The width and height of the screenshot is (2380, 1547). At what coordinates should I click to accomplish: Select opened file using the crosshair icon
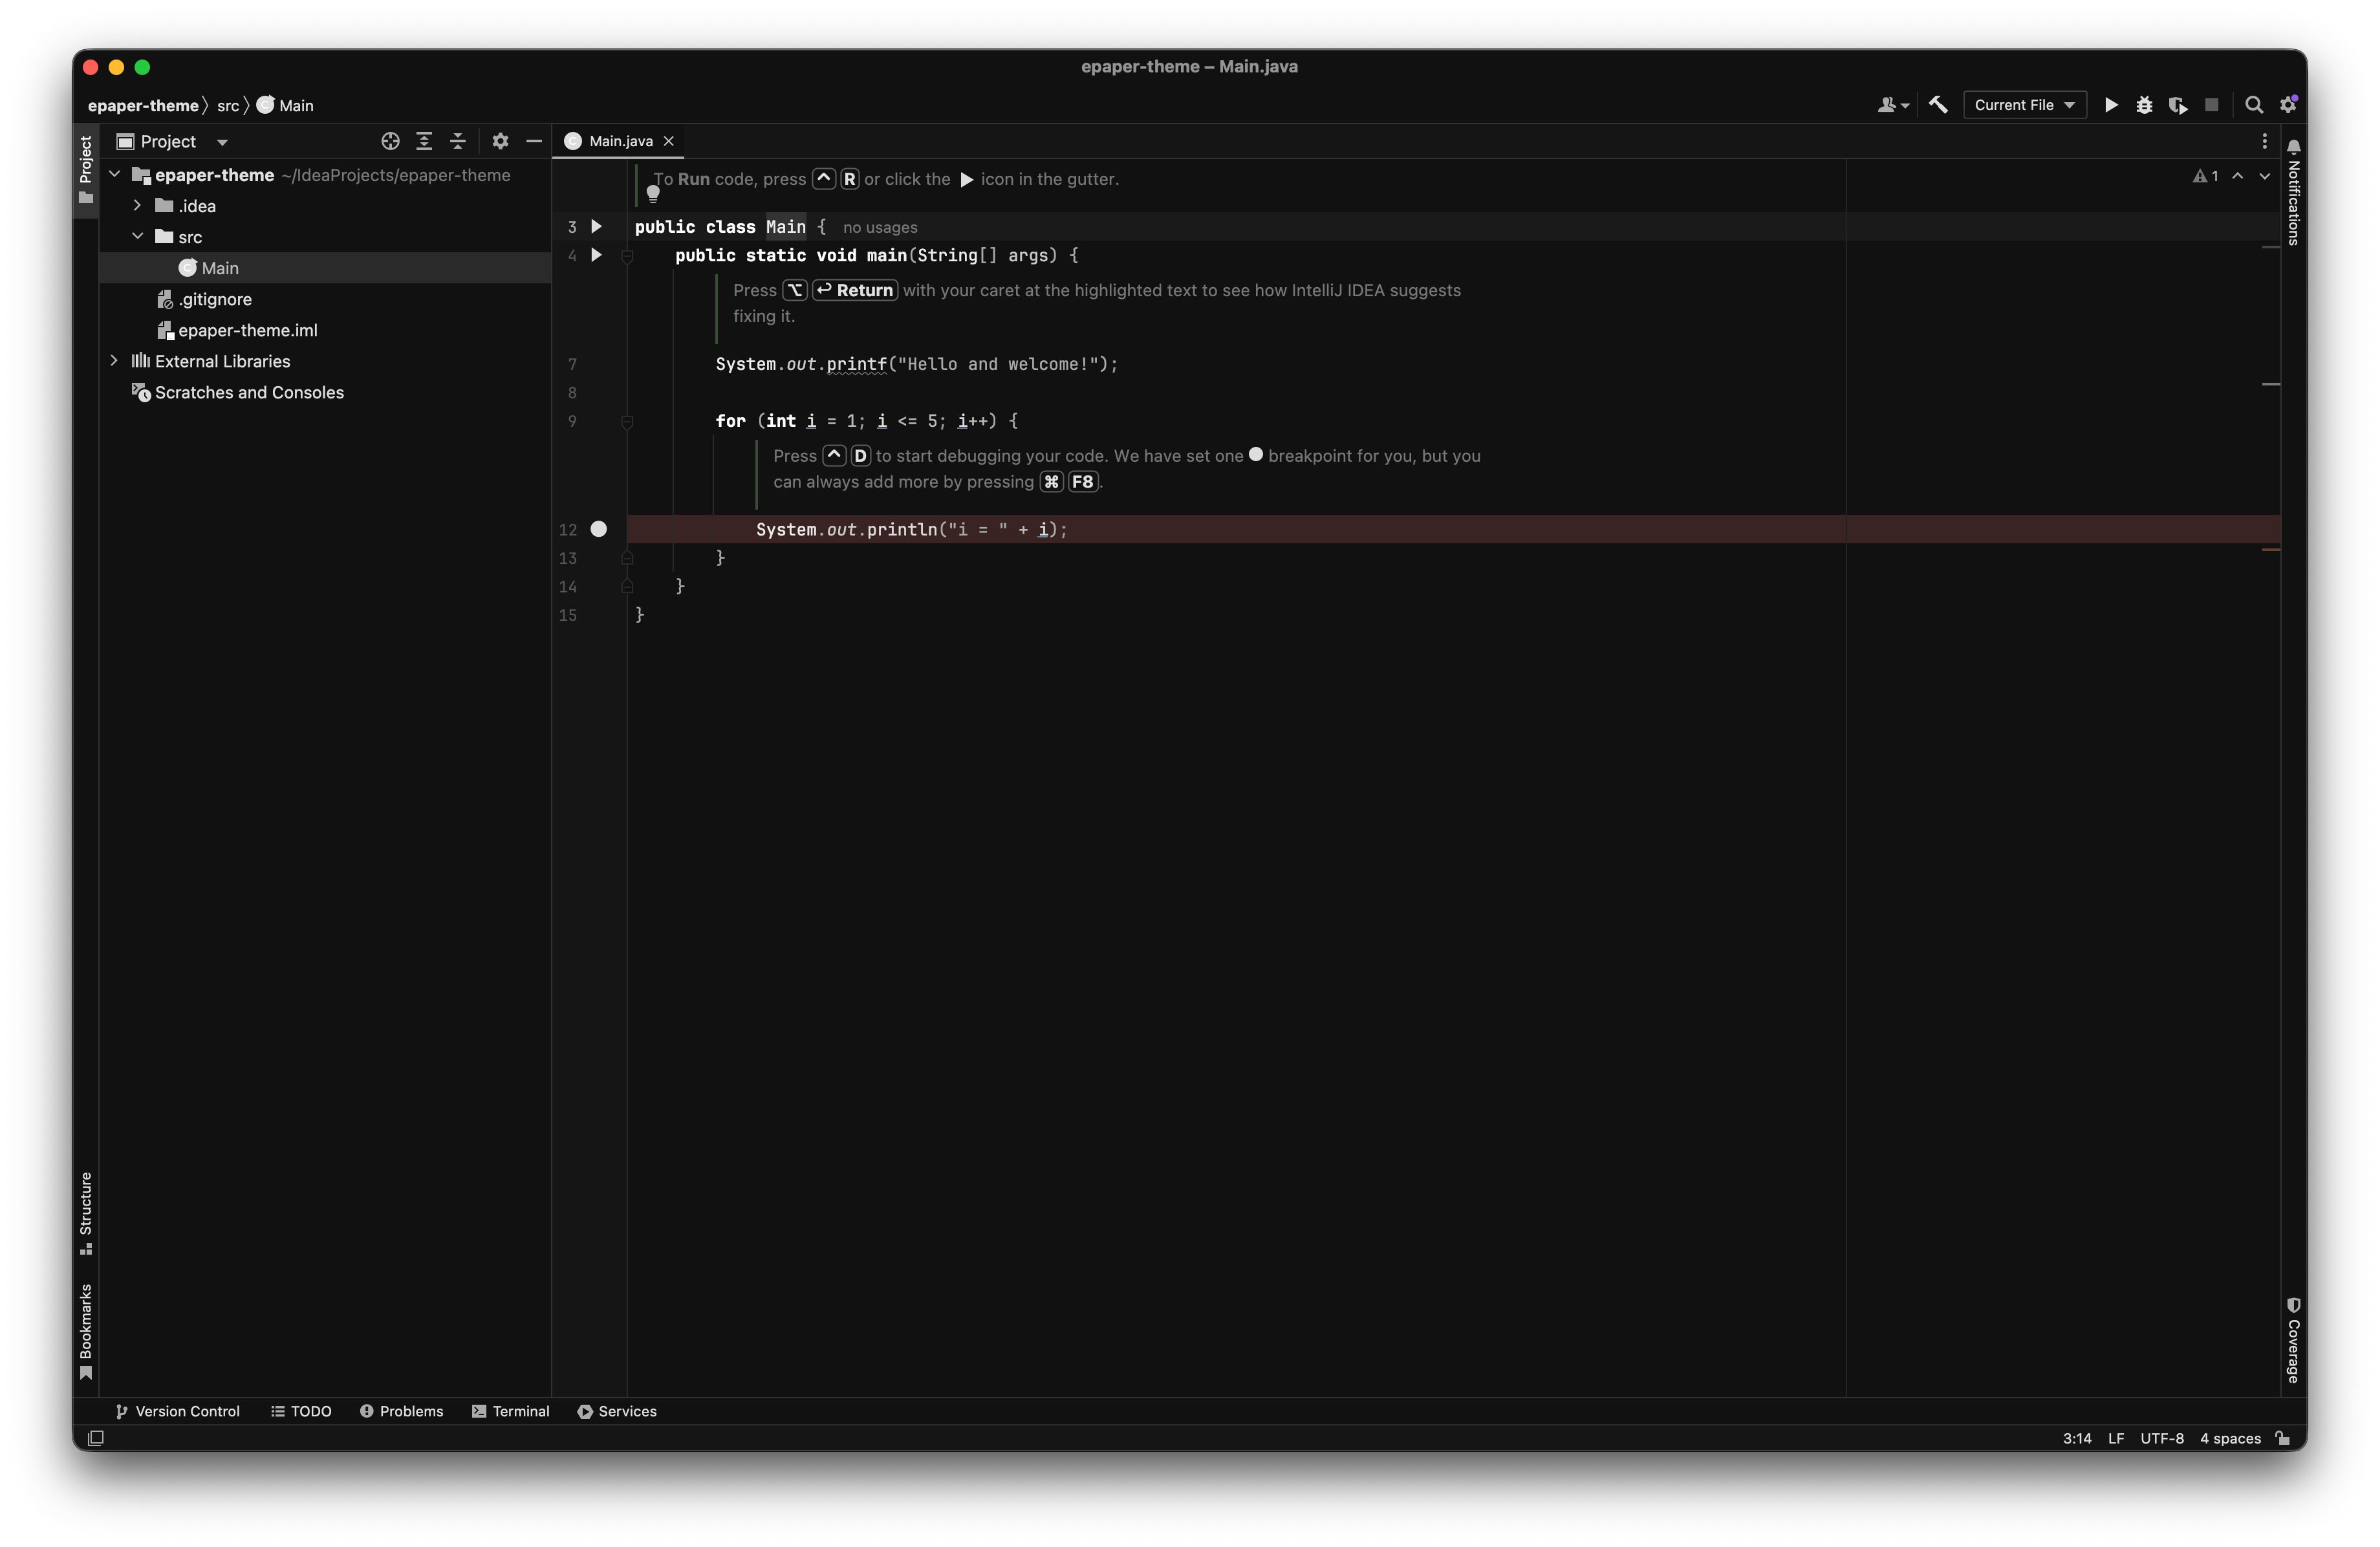pyautogui.click(x=390, y=141)
